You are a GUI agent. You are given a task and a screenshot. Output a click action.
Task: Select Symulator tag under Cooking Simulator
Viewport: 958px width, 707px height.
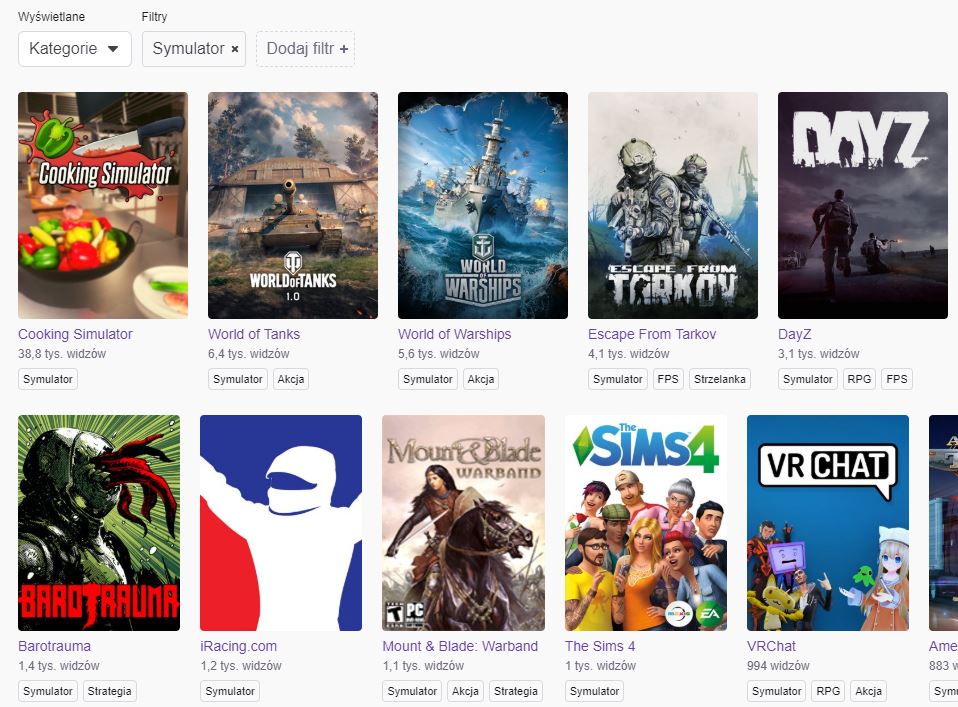tap(48, 379)
